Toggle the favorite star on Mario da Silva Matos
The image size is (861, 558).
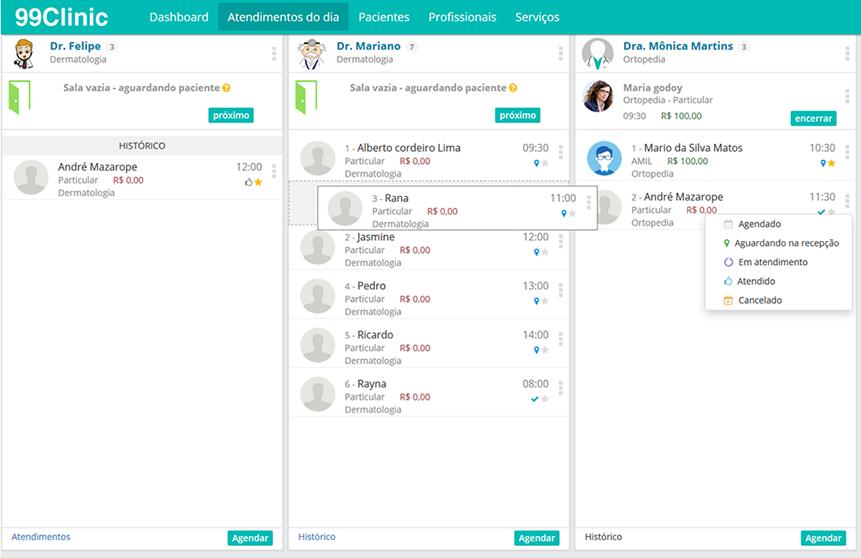[831, 163]
